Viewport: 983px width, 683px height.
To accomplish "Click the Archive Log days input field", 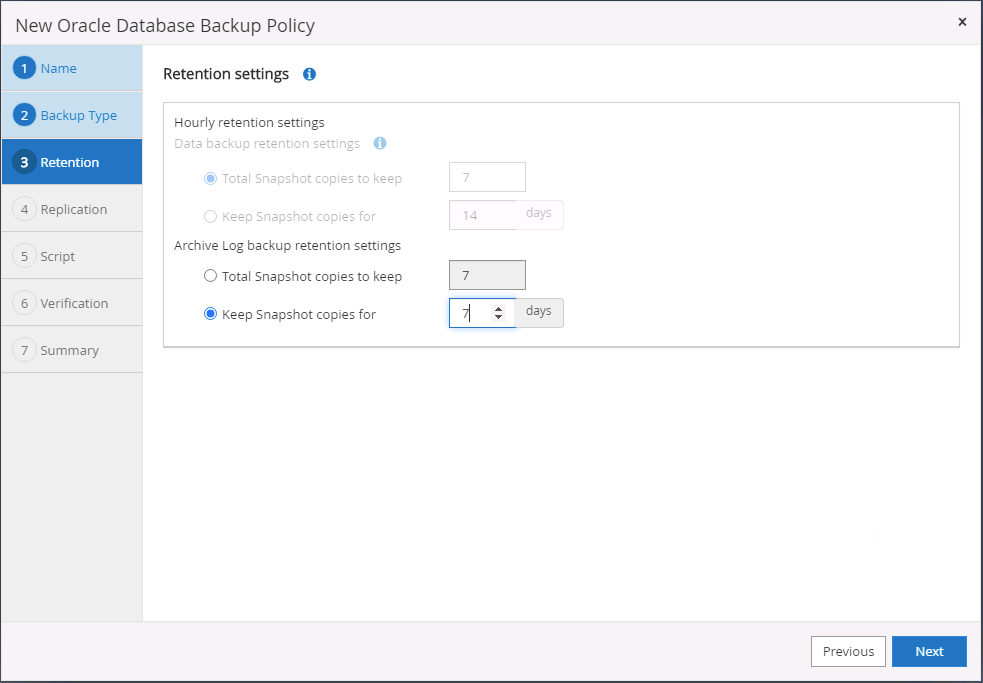I will pyautogui.click(x=470, y=313).
